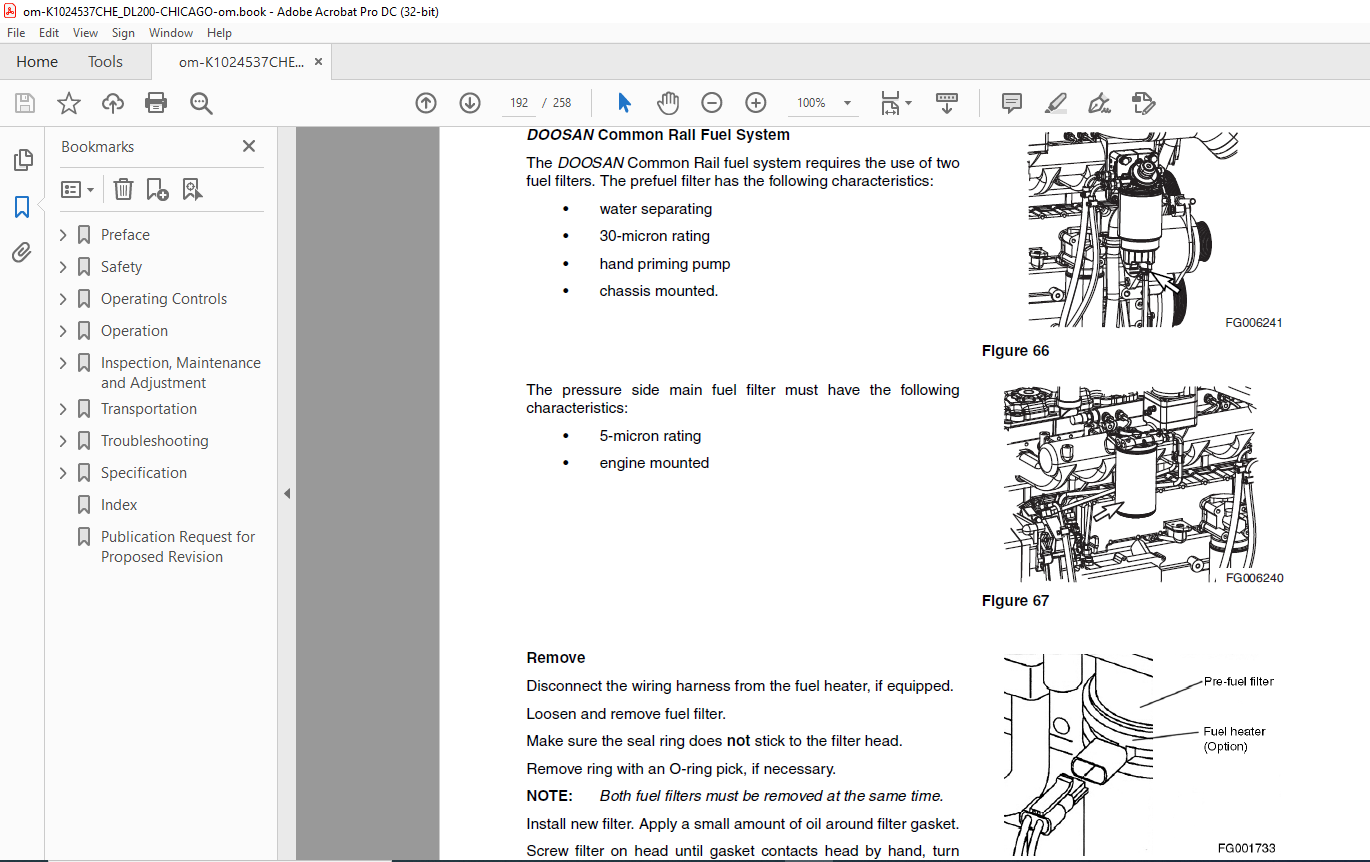Viewport: 1370px width, 862px height.
Task: Print the document
Action: (x=156, y=103)
